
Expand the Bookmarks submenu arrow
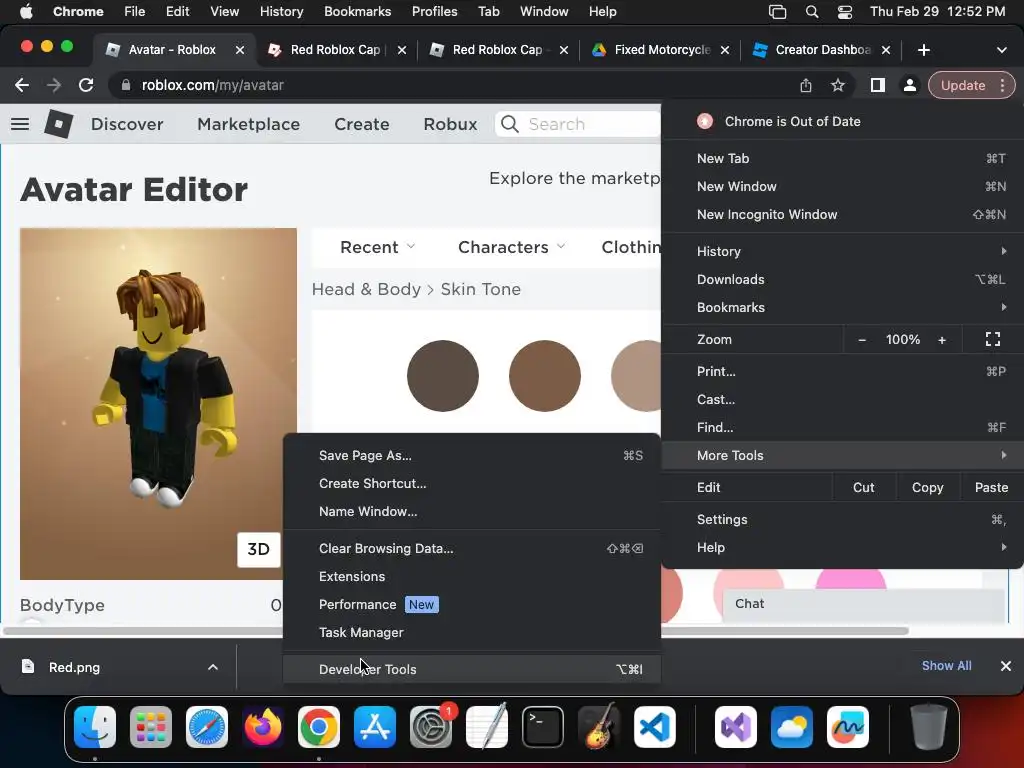tap(1004, 307)
